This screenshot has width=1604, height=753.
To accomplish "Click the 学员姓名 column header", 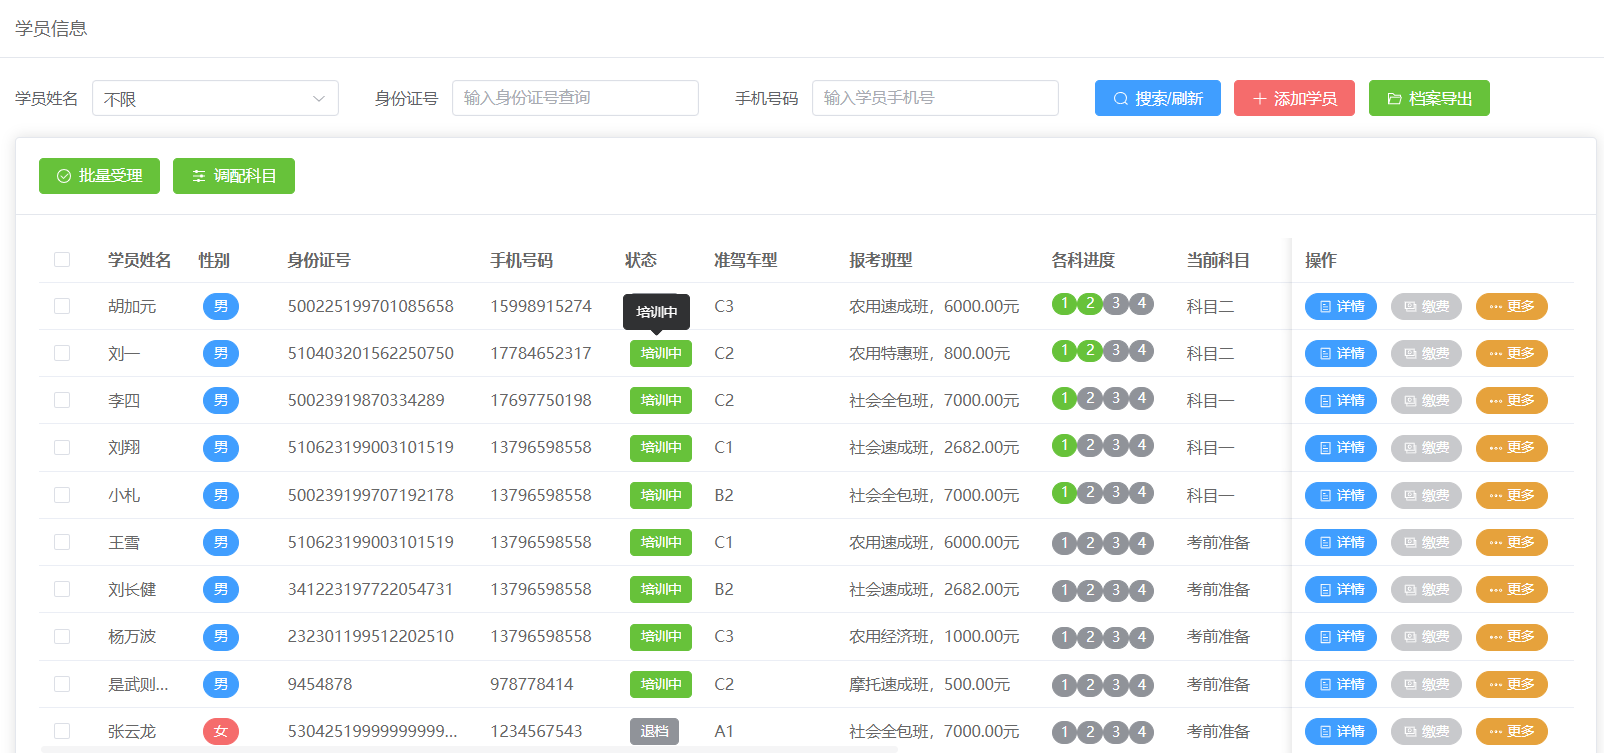I will coord(139,260).
